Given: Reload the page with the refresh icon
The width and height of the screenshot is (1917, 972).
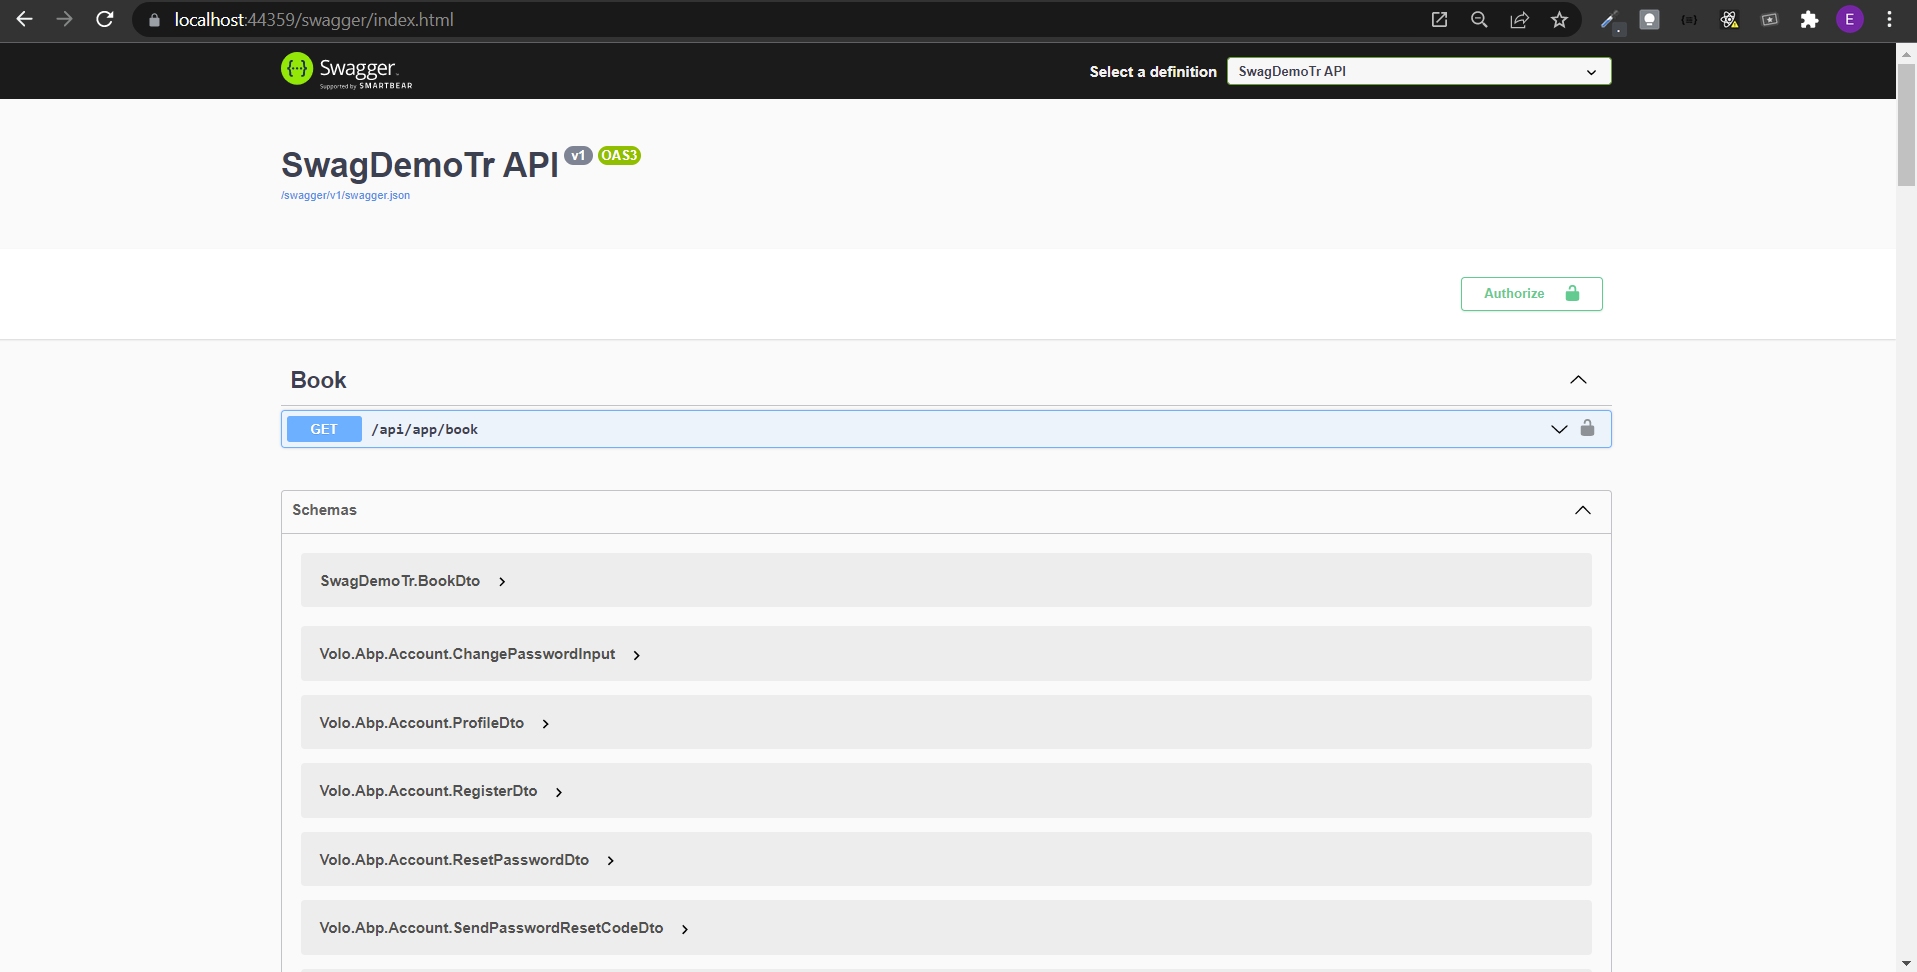Looking at the screenshot, I should click(104, 19).
